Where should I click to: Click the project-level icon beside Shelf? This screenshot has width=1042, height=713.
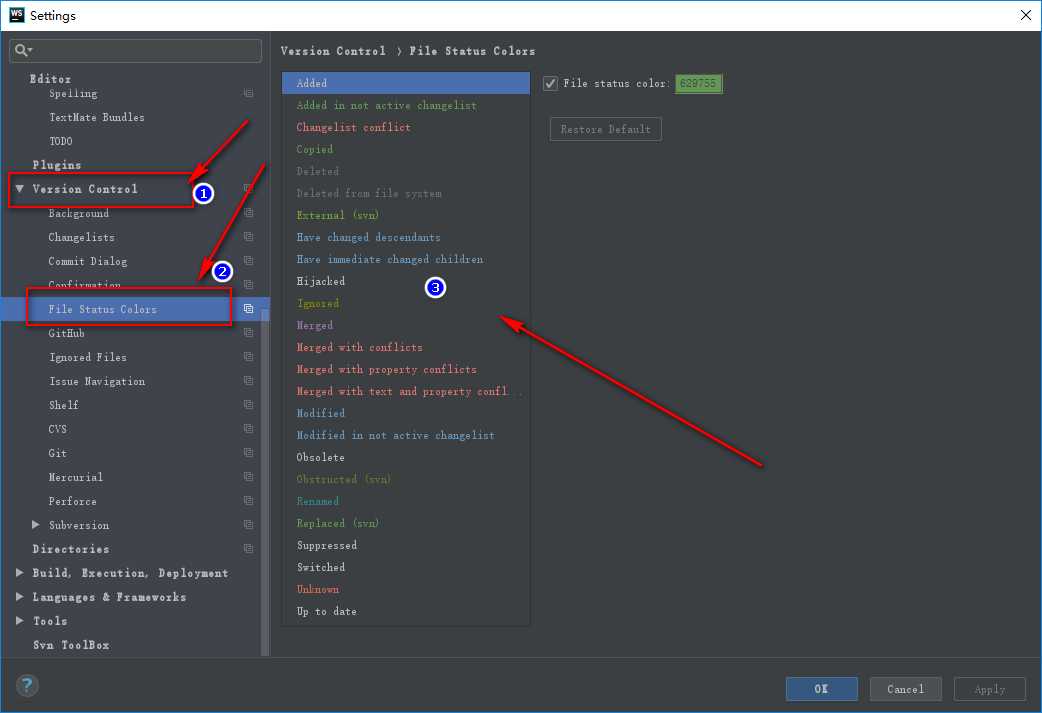(249, 405)
